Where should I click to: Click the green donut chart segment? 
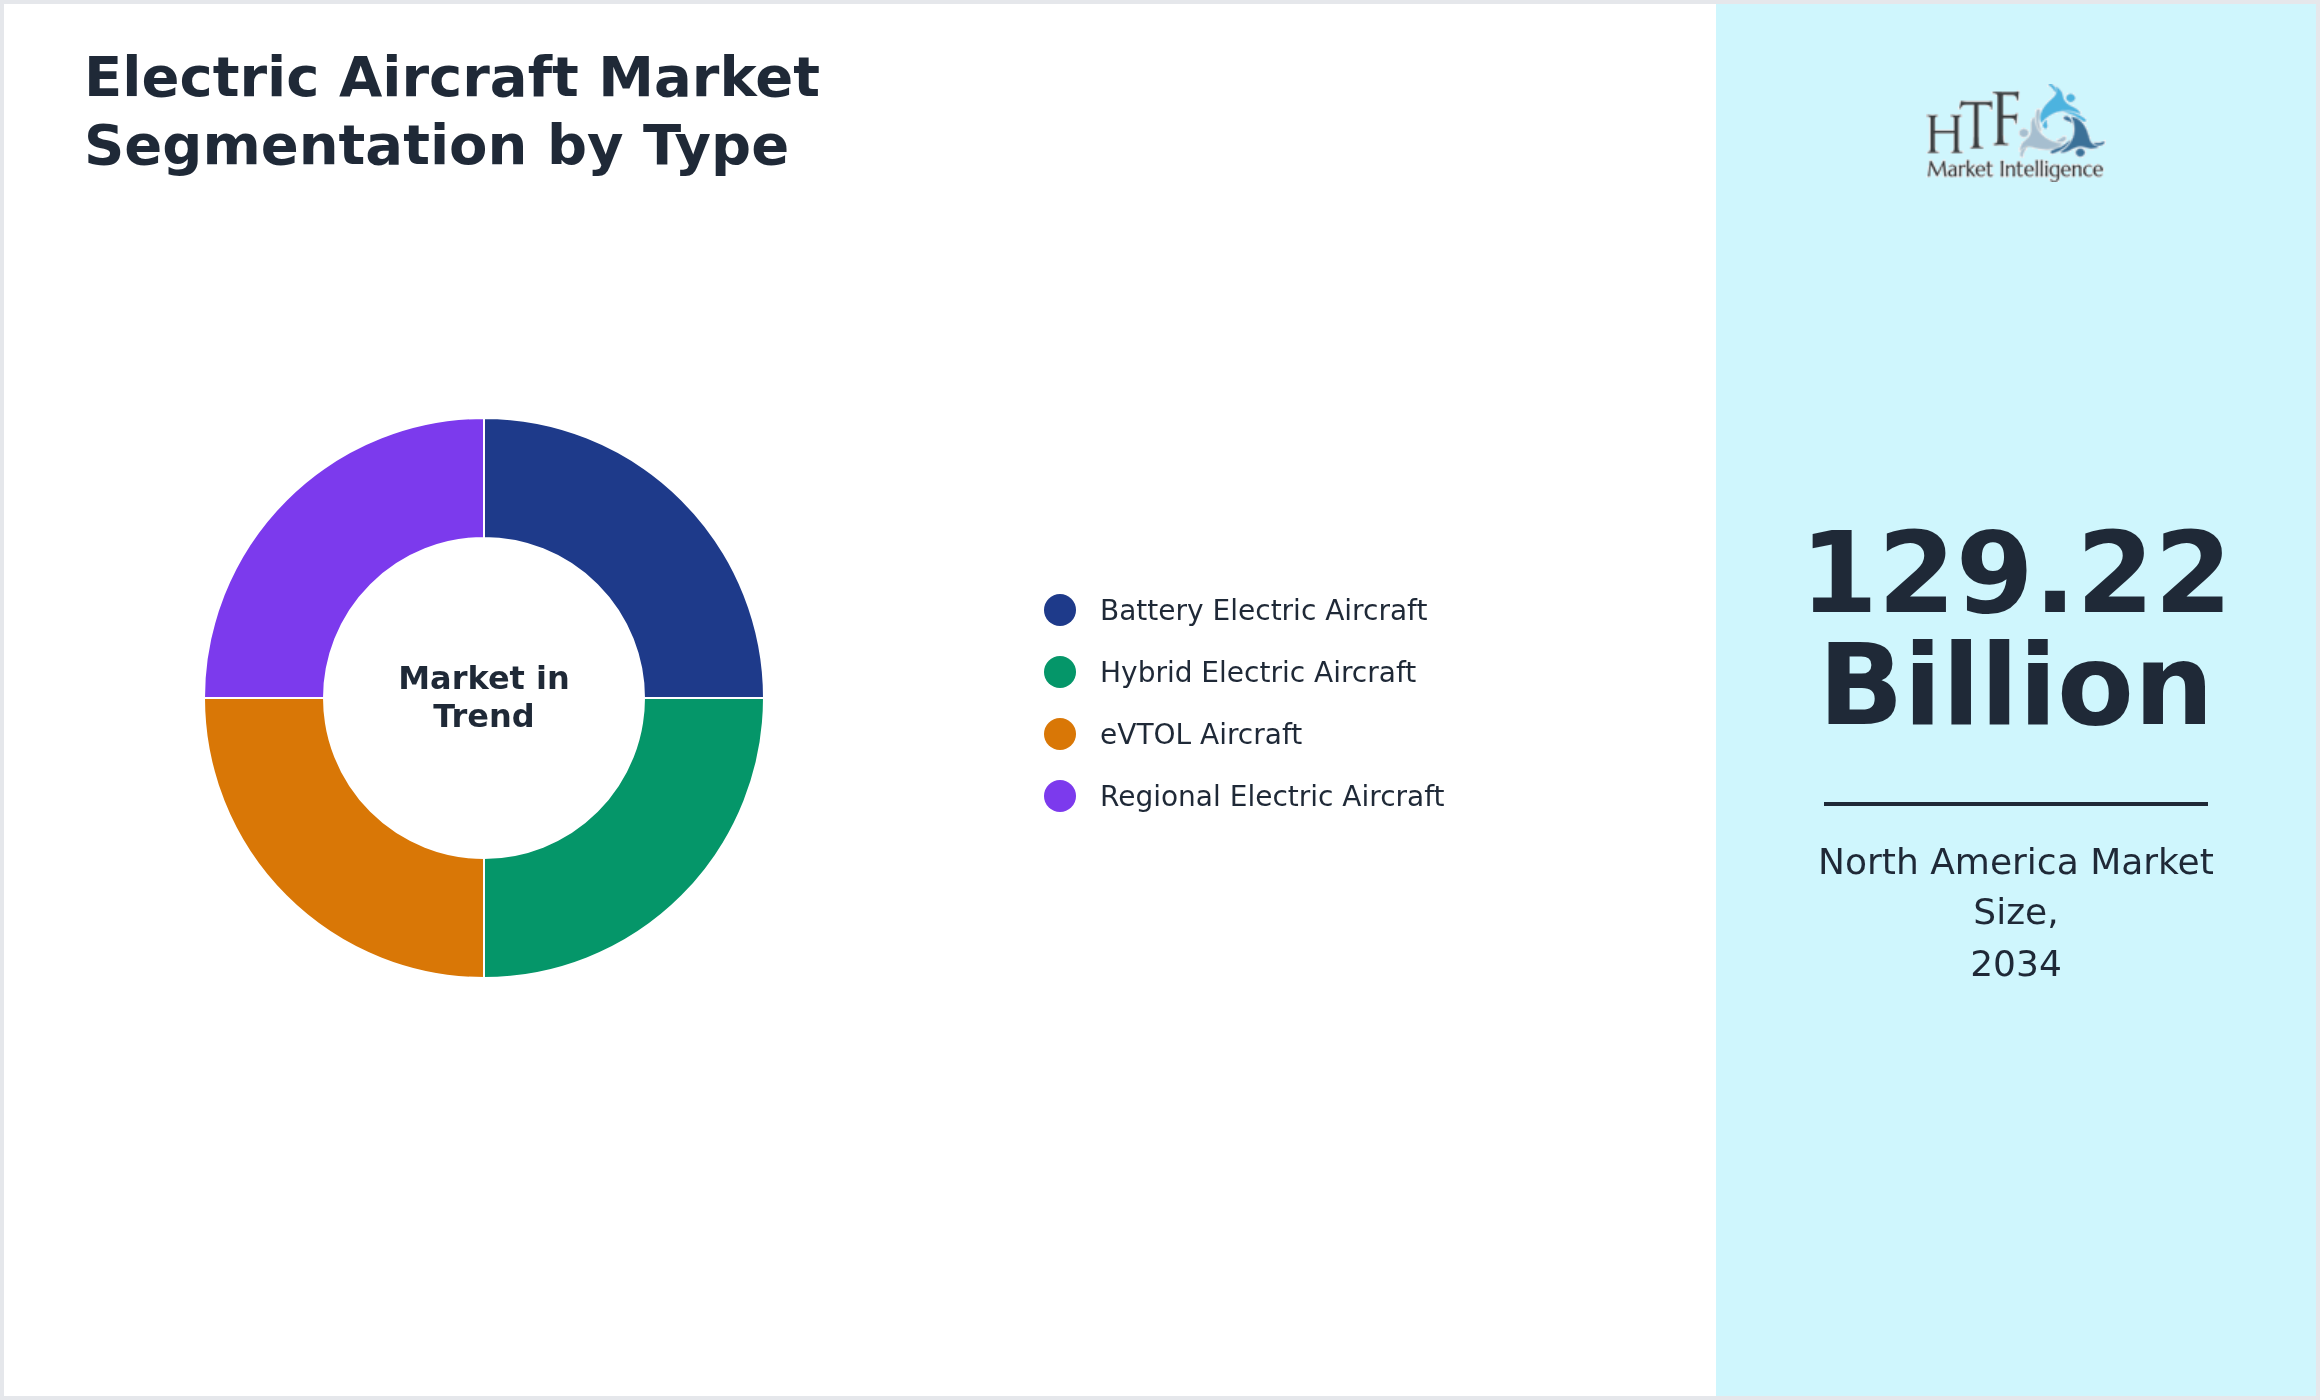(640, 854)
